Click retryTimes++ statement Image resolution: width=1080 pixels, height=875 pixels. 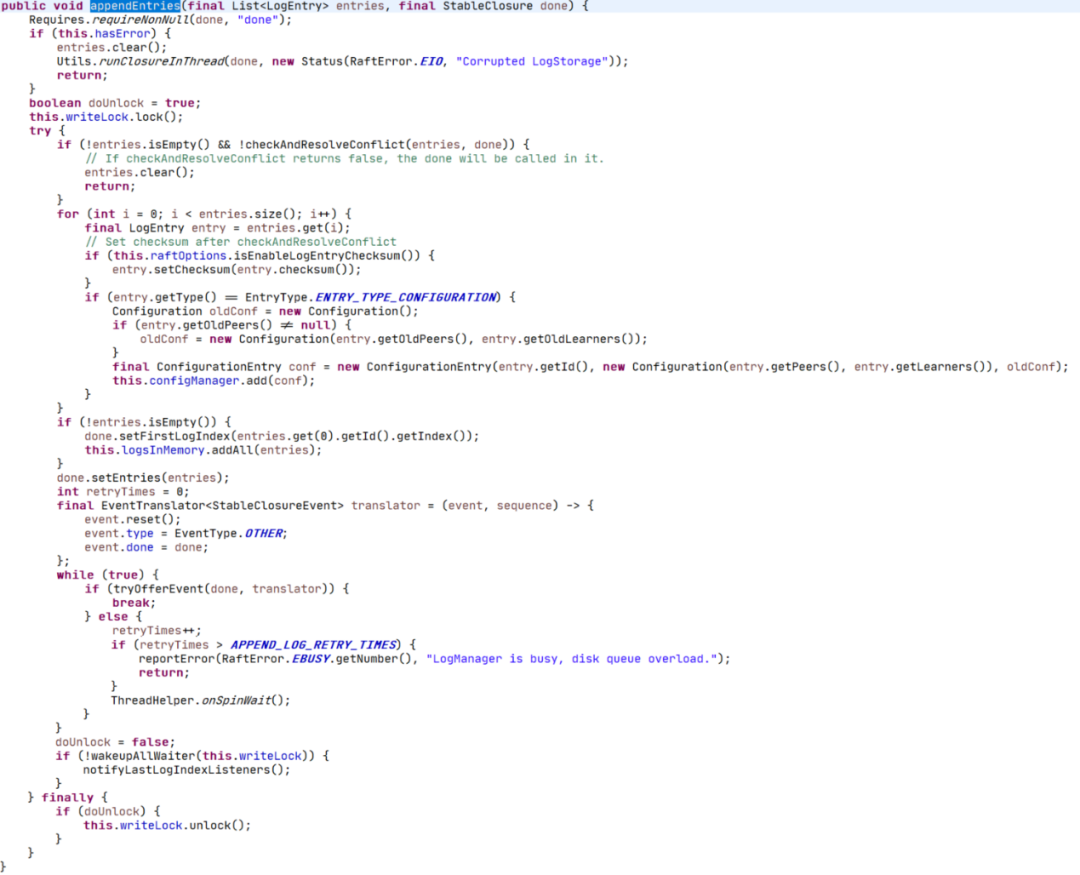click(156, 630)
